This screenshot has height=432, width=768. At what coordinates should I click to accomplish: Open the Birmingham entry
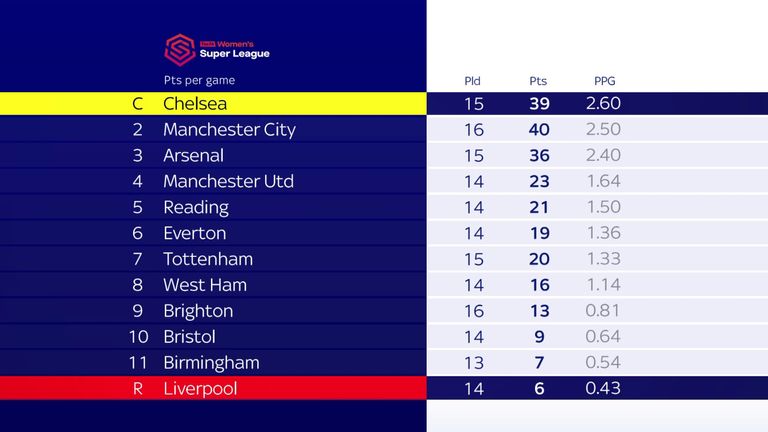(211, 363)
